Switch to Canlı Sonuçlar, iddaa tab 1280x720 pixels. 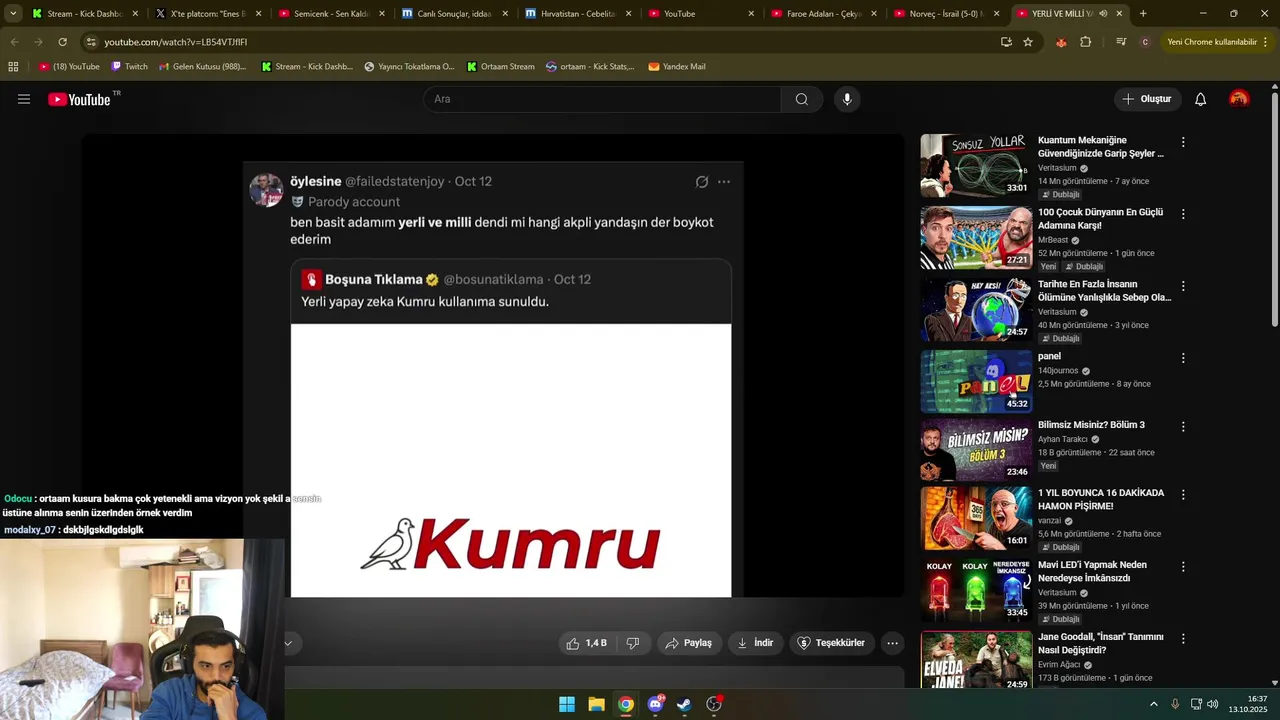[455, 14]
